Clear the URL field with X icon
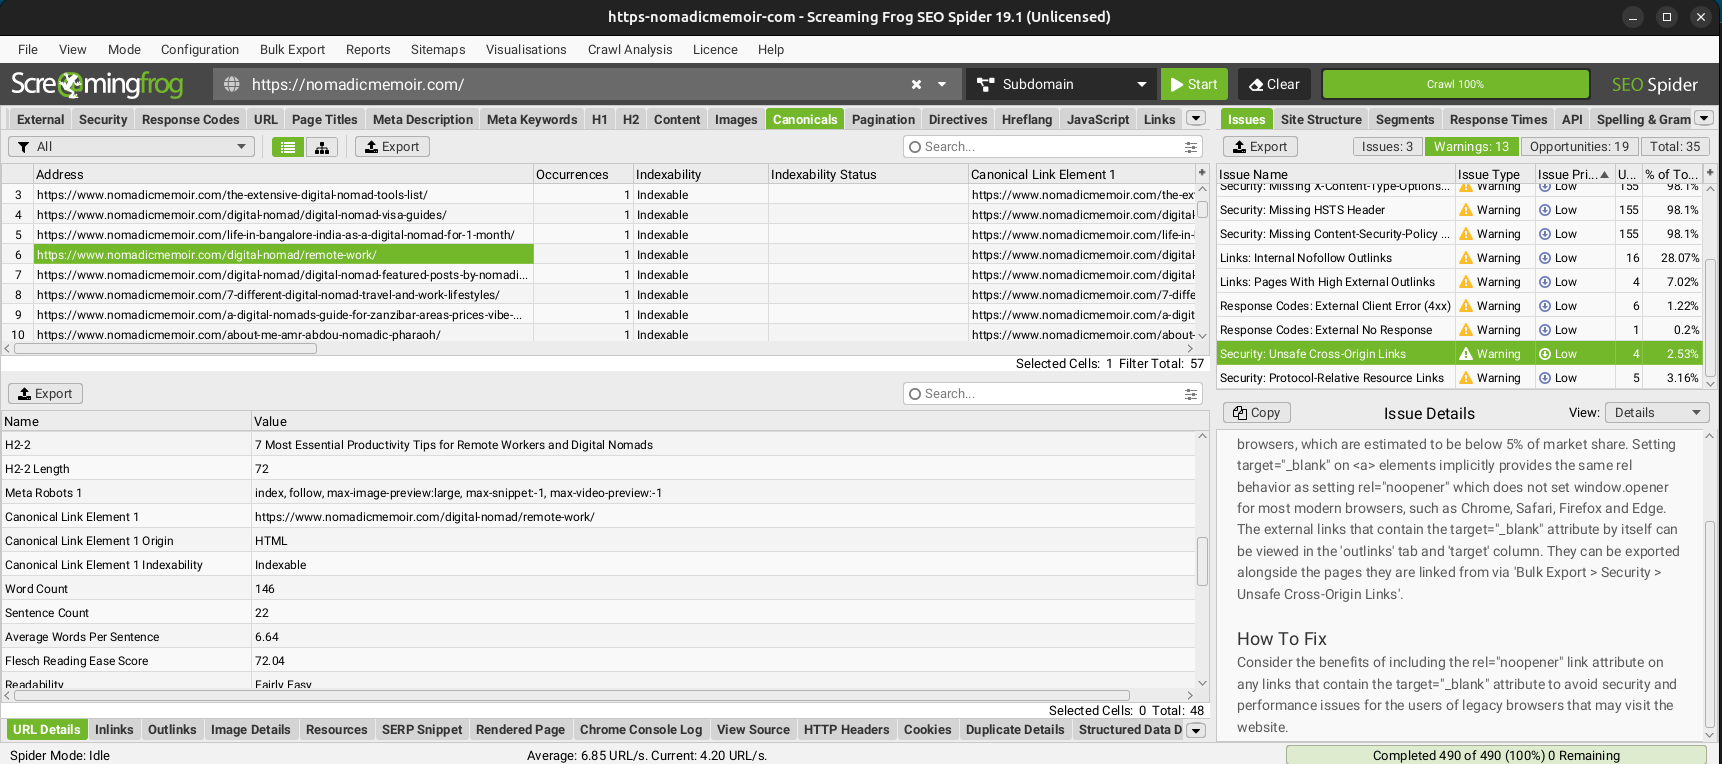 point(916,85)
